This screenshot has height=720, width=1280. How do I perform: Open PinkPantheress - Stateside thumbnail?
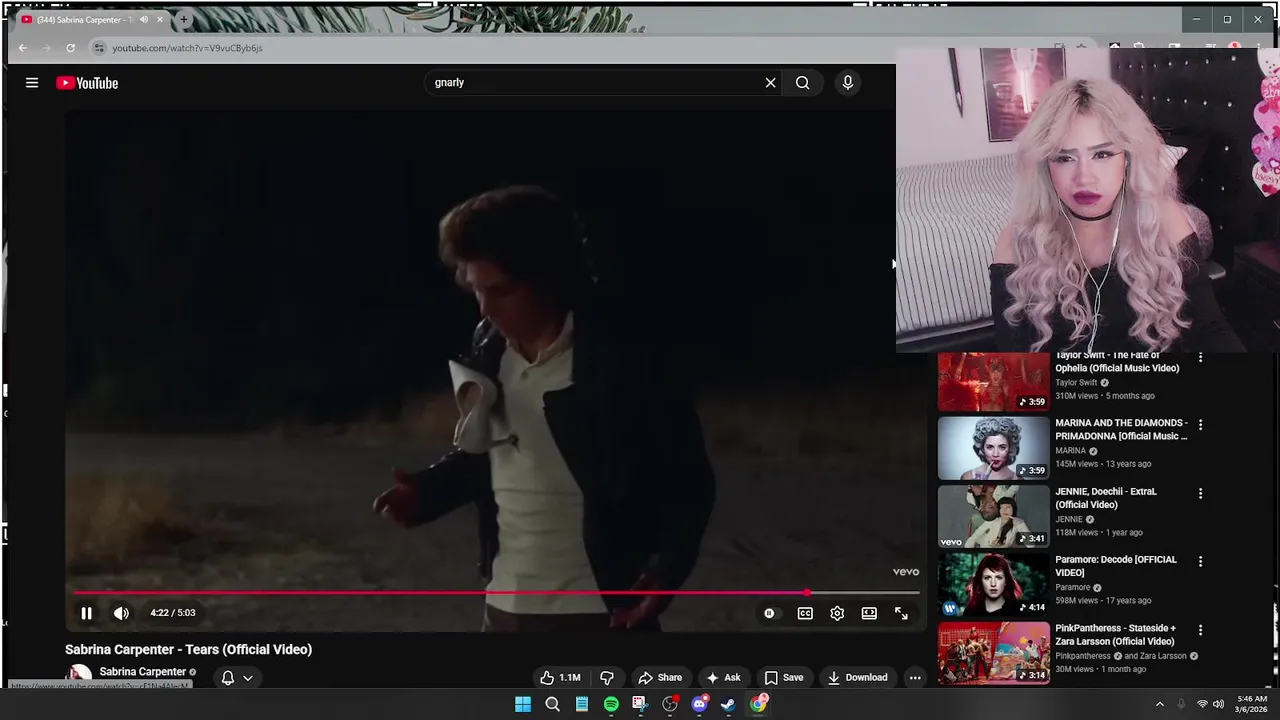click(993, 653)
